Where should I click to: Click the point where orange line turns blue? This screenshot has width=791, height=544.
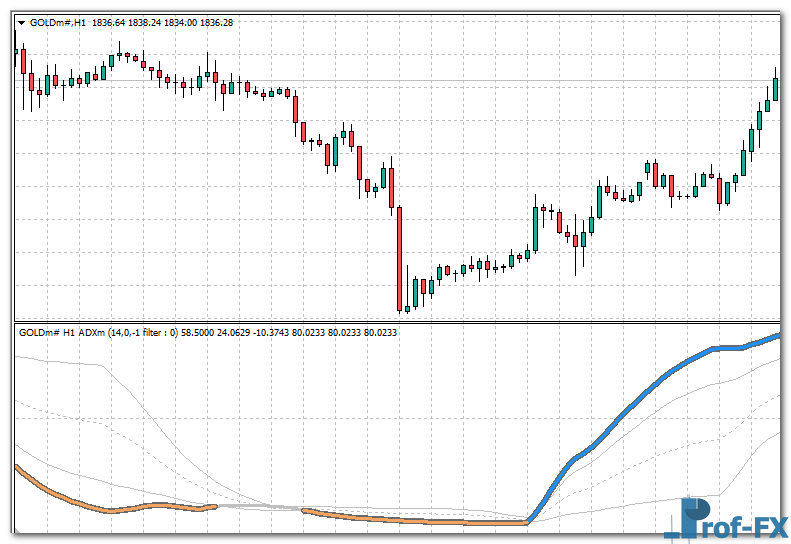529,521
